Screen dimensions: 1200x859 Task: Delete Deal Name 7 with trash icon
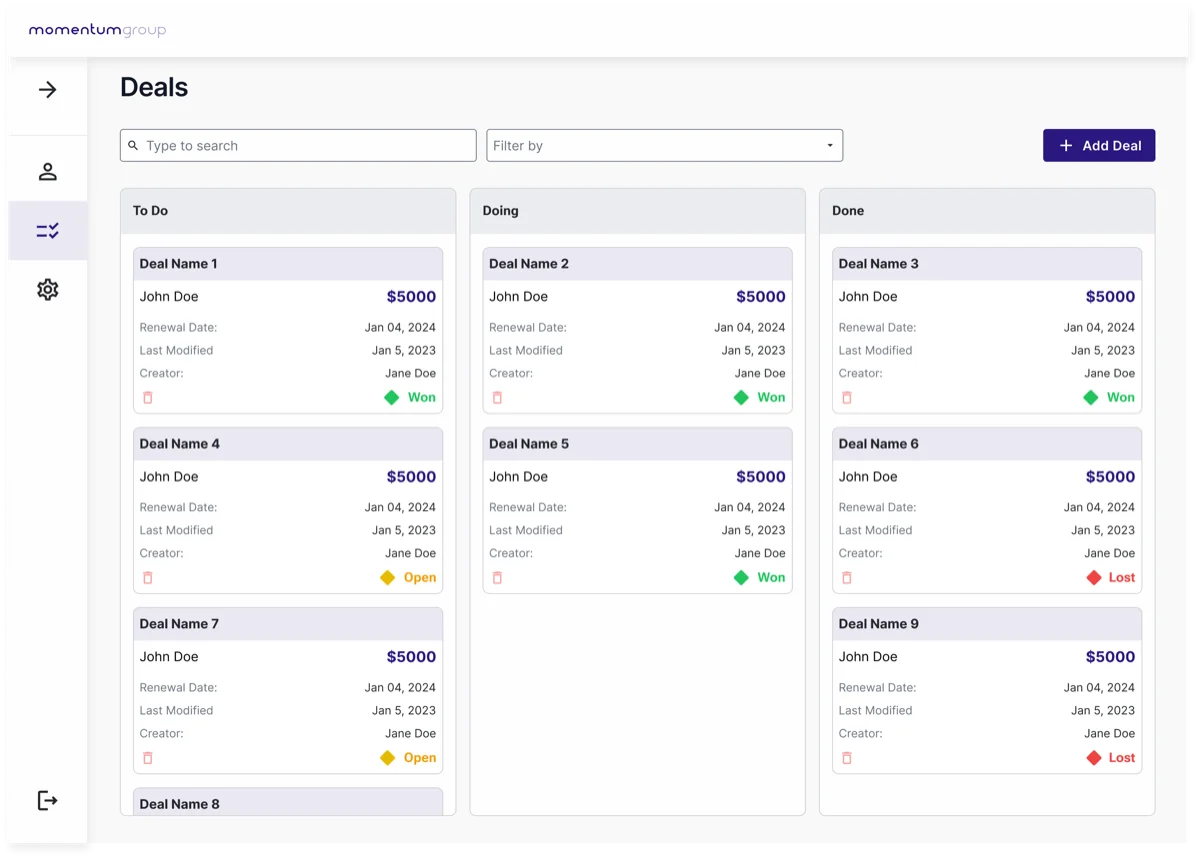pyautogui.click(x=148, y=758)
